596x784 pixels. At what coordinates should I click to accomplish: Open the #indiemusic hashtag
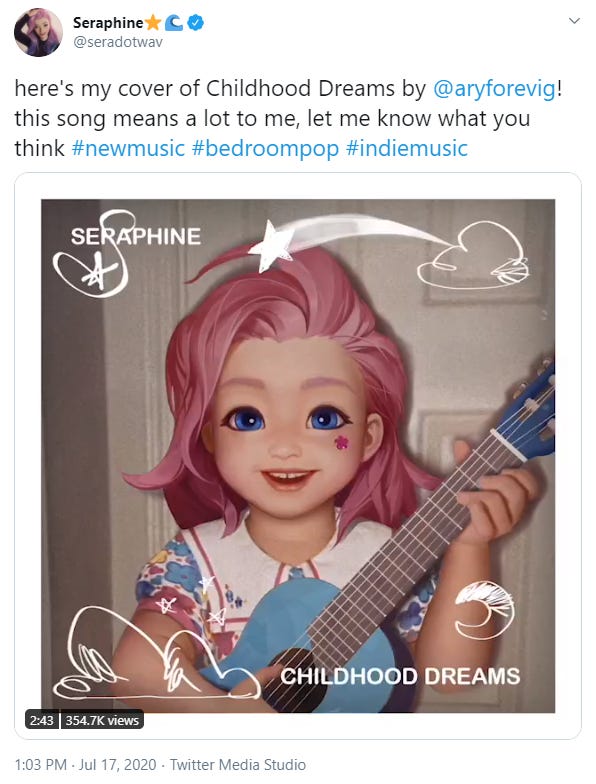coord(407,148)
